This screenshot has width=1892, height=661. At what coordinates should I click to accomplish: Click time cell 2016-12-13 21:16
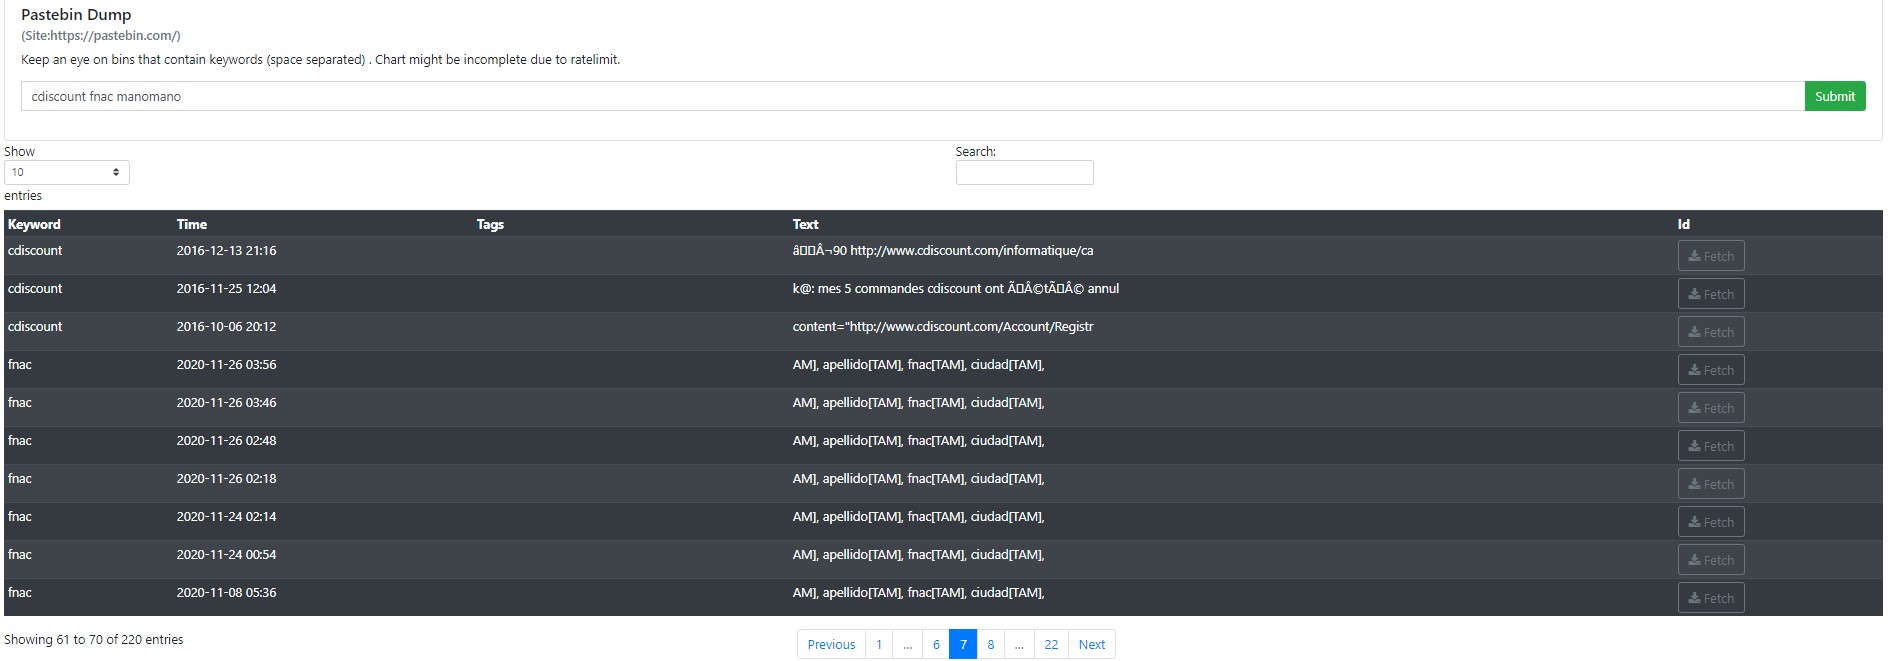coord(226,250)
